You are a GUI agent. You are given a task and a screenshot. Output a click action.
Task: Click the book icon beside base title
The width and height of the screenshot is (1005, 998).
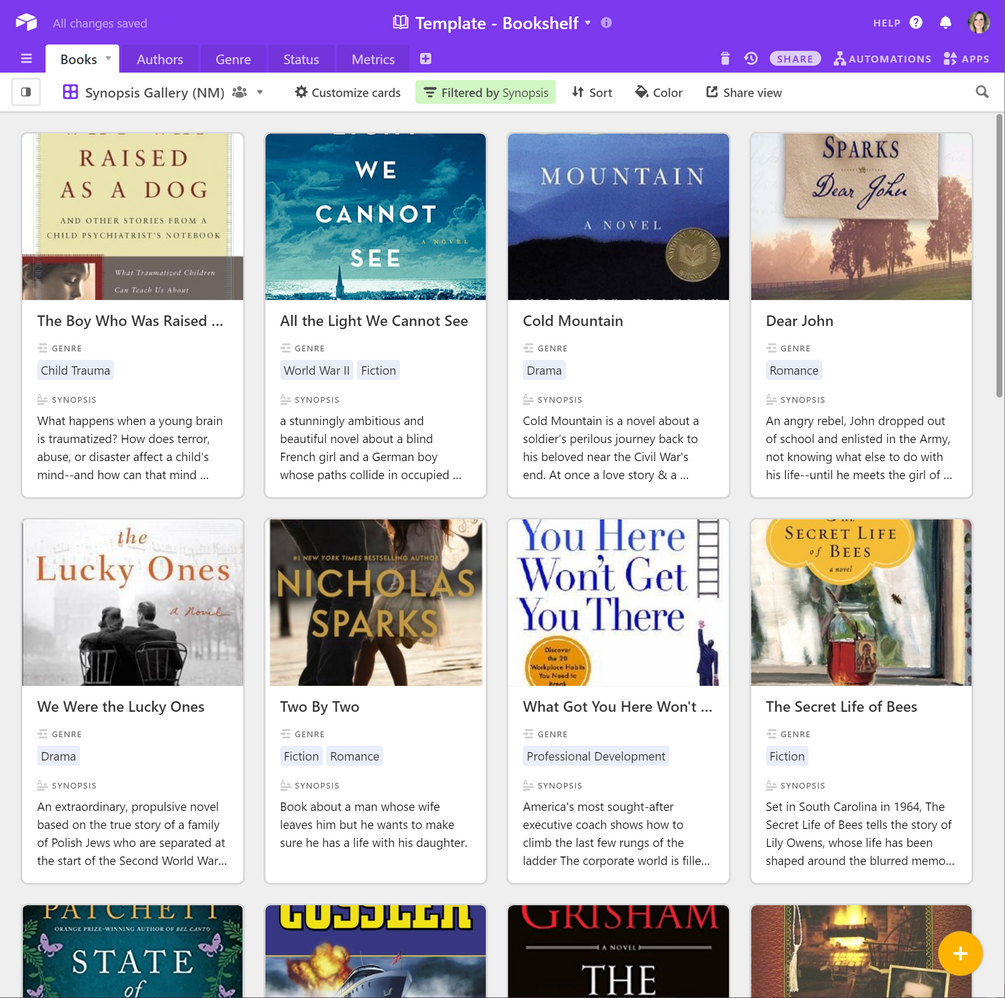click(x=401, y=22)
